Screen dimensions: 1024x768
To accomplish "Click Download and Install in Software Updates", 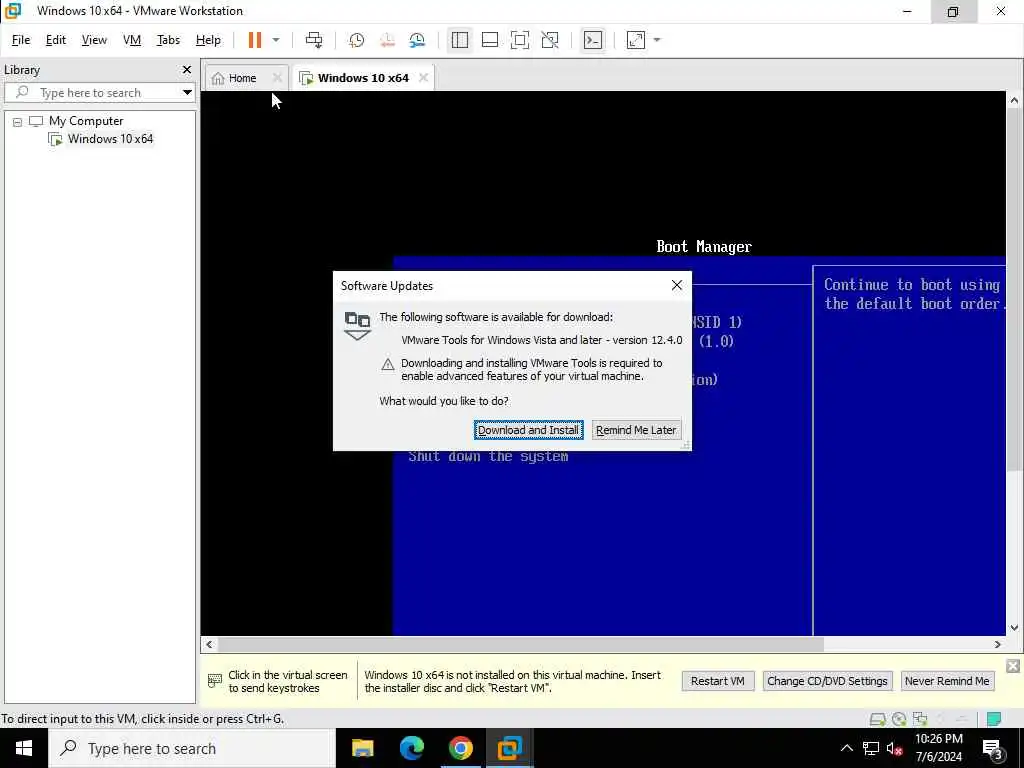I will point(528,430).
